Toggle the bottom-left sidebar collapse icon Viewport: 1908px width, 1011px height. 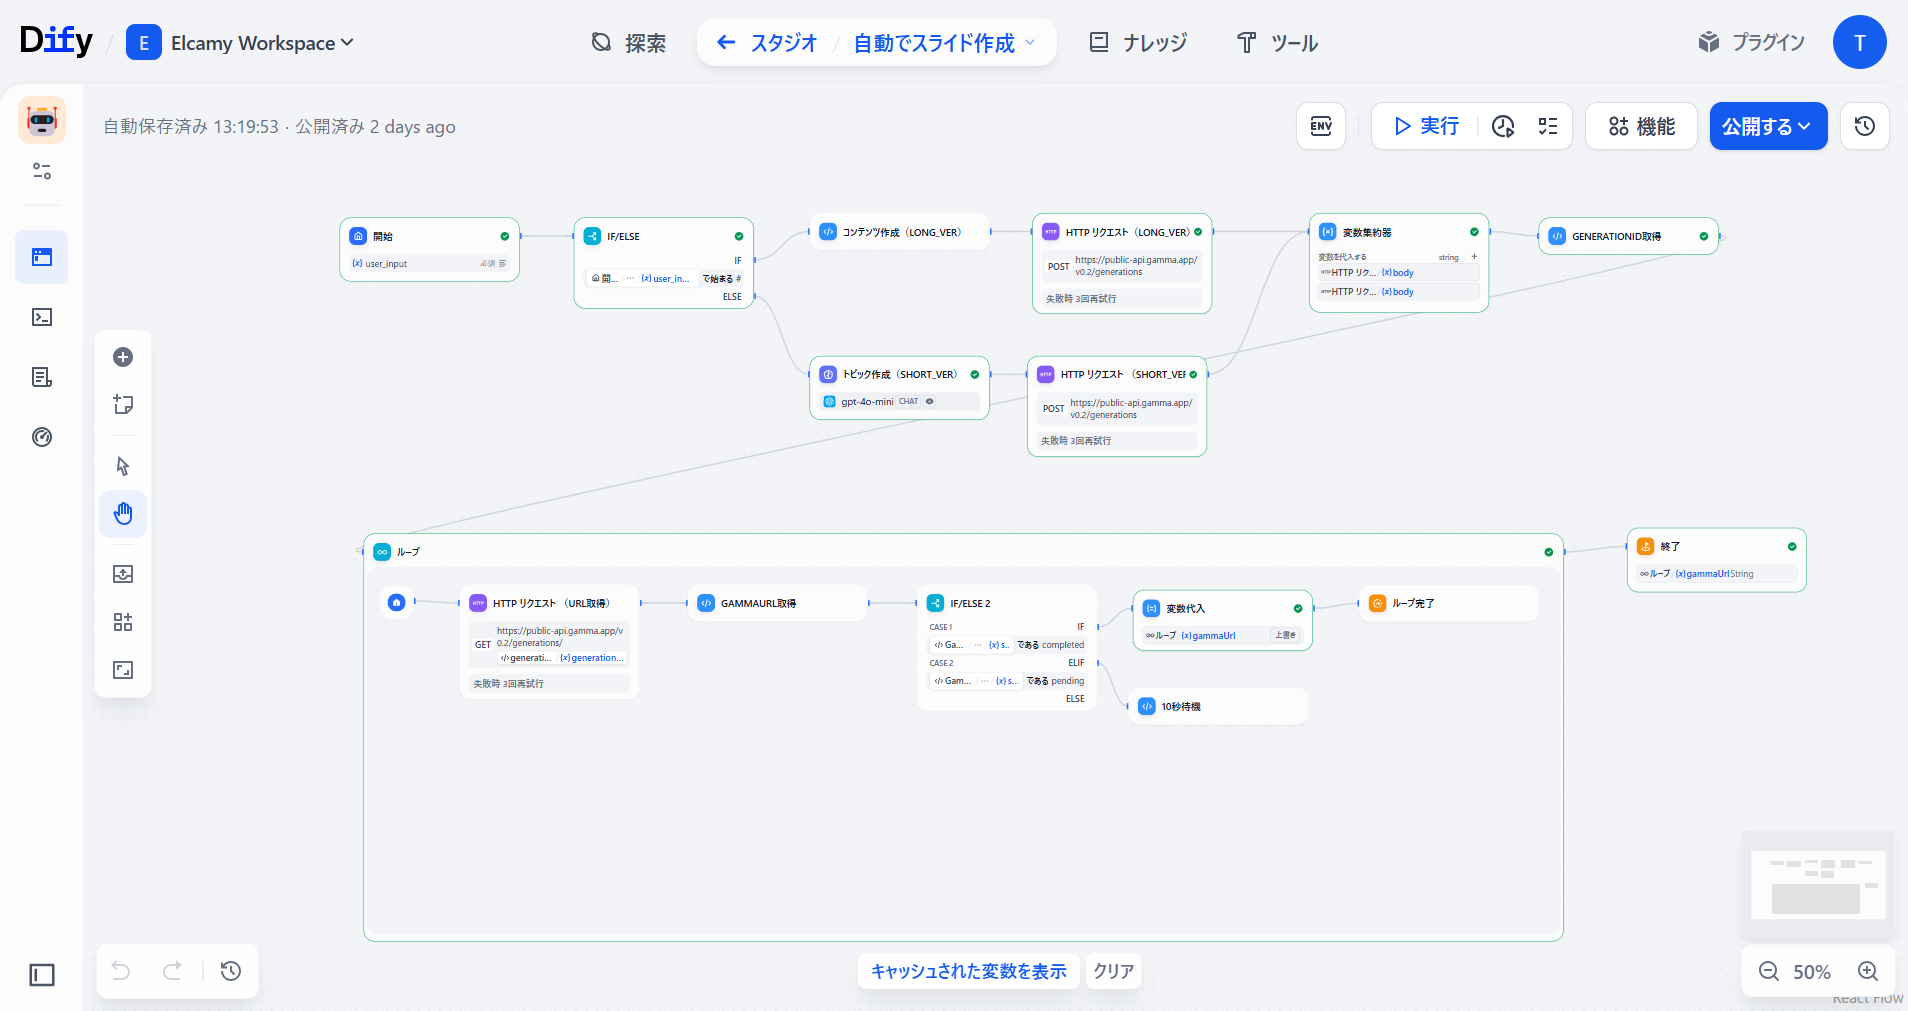pos(42,974)
